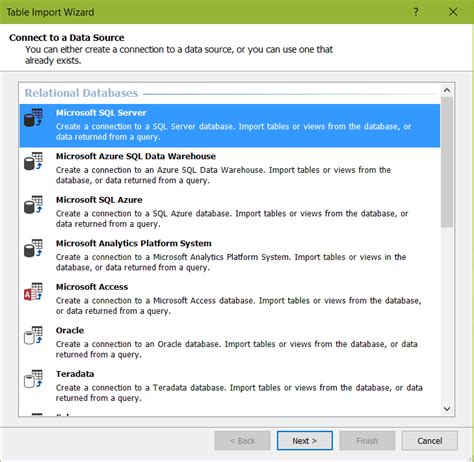Click the scroll up arrow of the list
Image resolution: width=474 pixels, height=462 pixels.
click(x=447, y=90)
